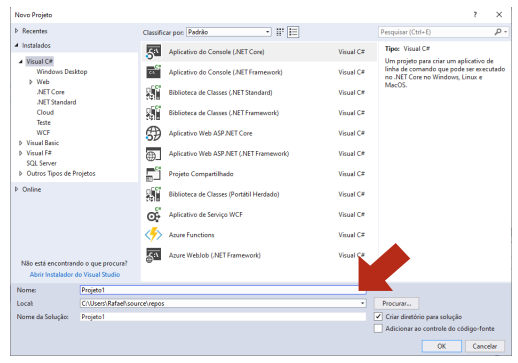This screenshot has height=363, width=518.
Task: Click the Procurar... browse button
Action: point(396,303)
